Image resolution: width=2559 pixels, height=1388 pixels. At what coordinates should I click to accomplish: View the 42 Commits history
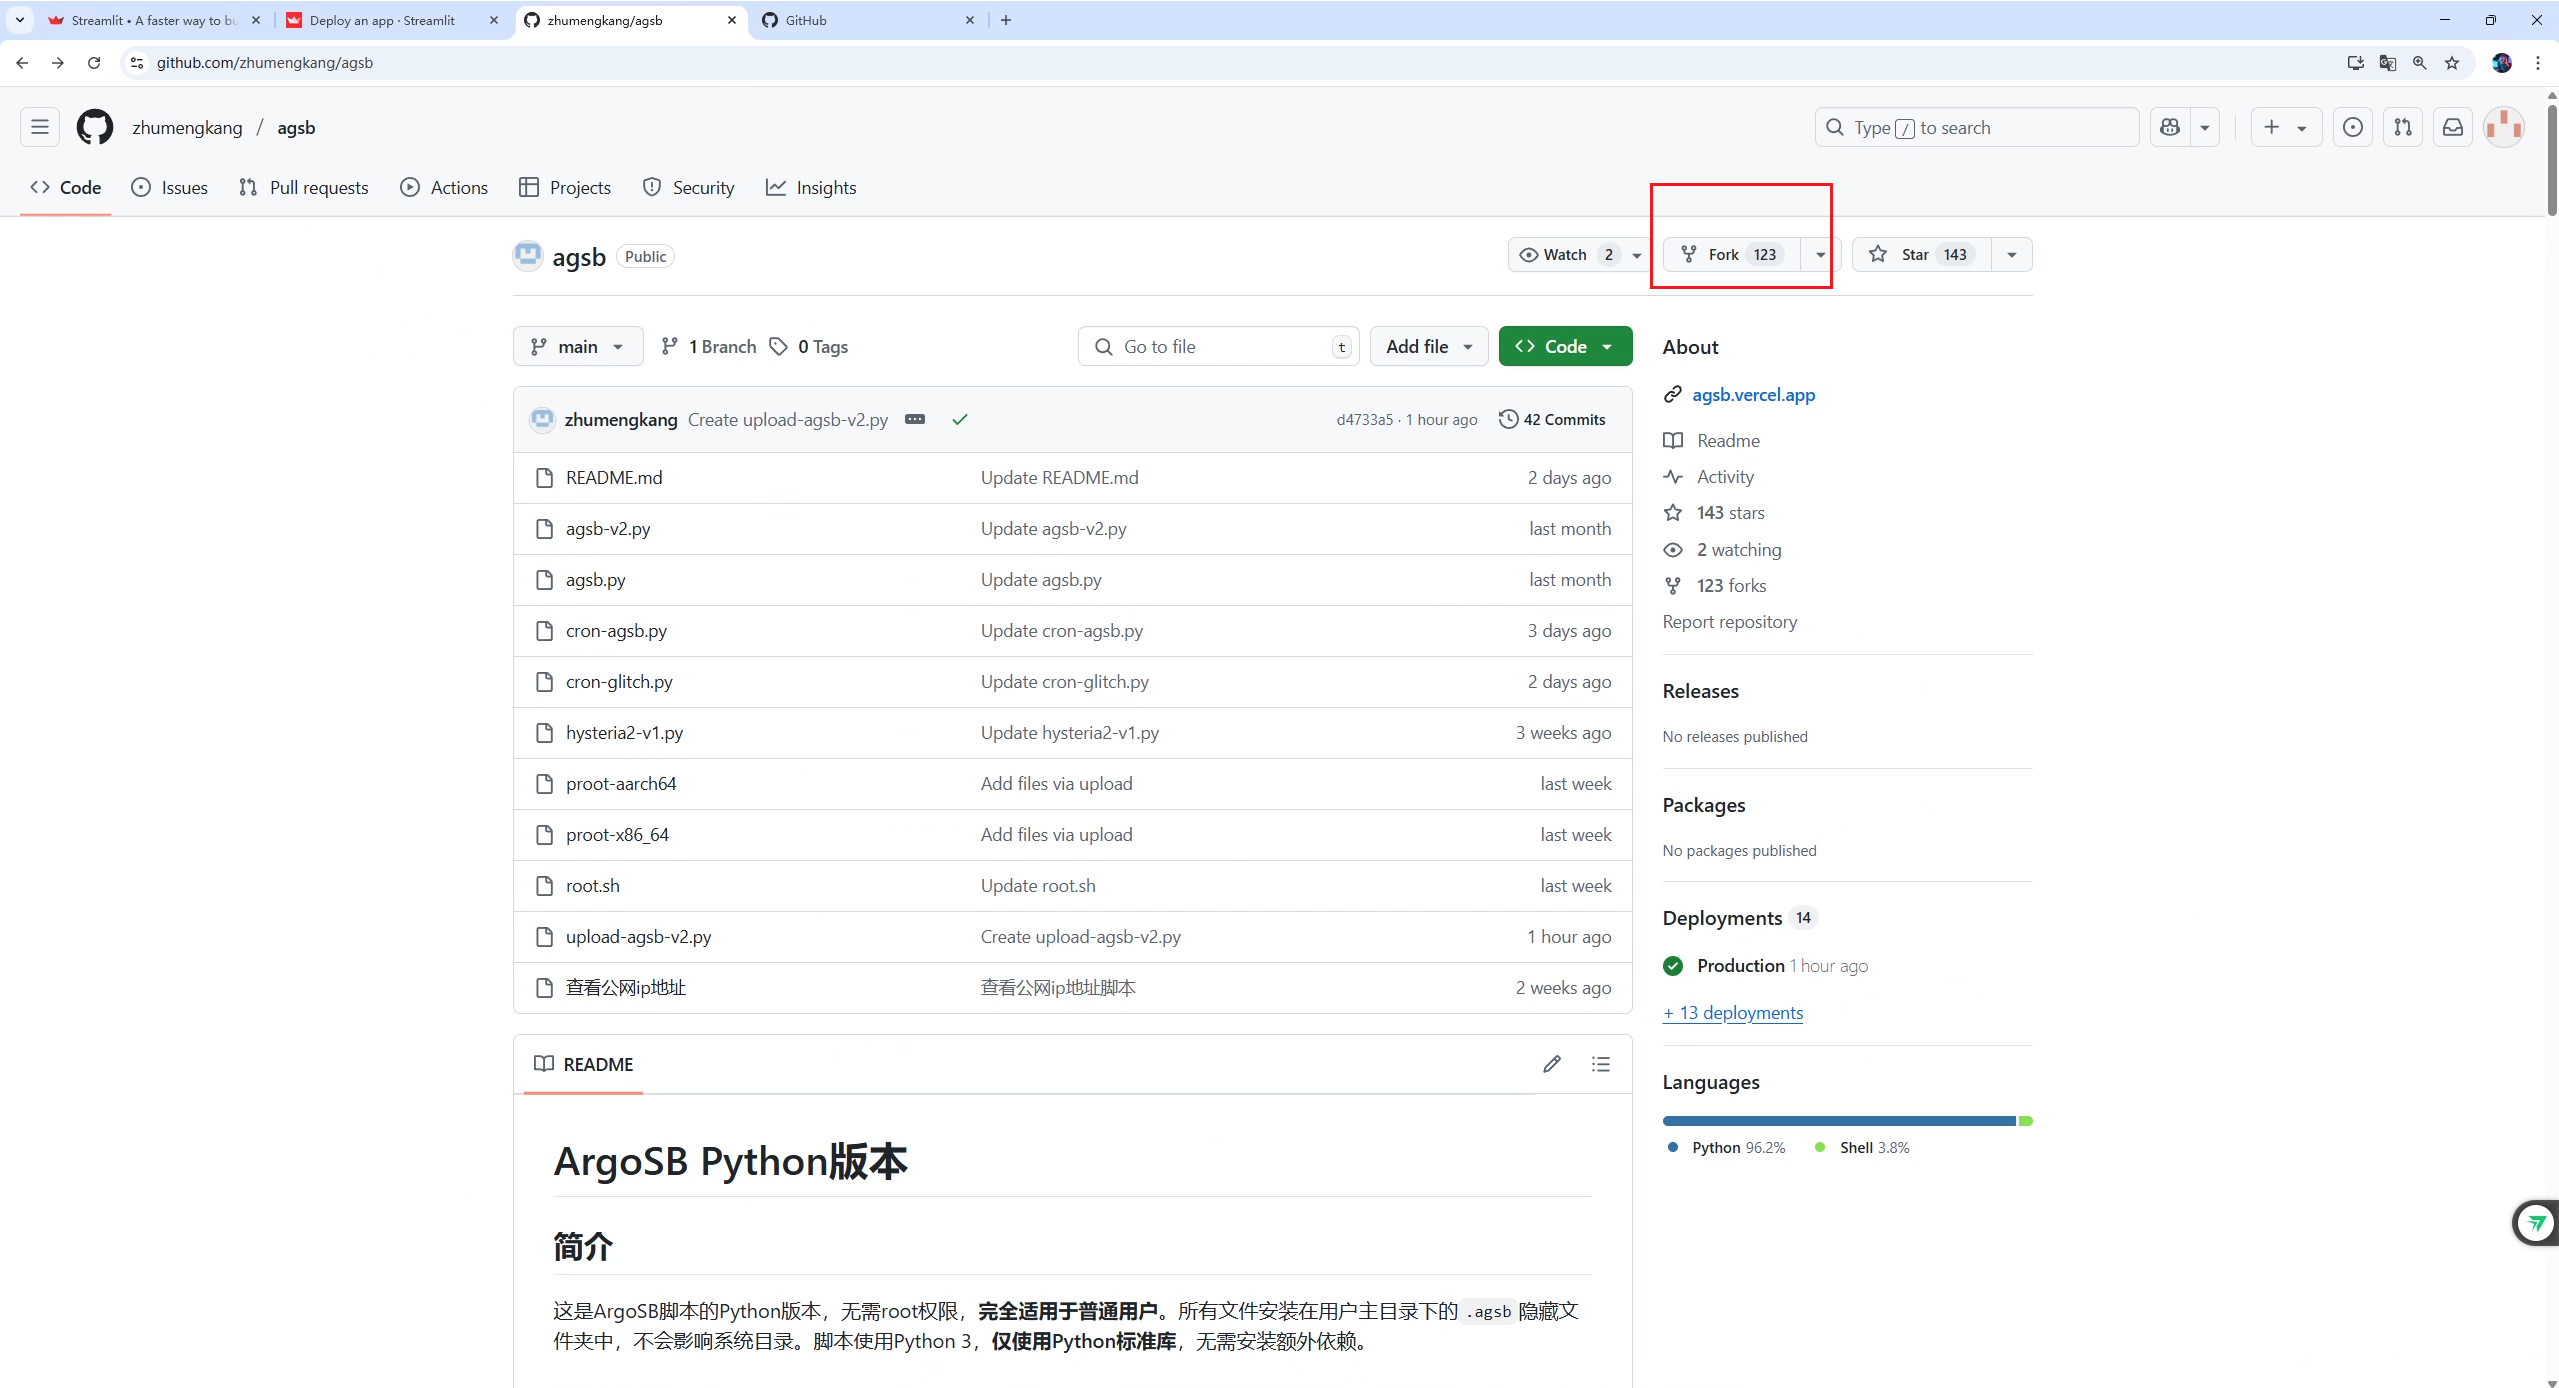pos(1552,419)
